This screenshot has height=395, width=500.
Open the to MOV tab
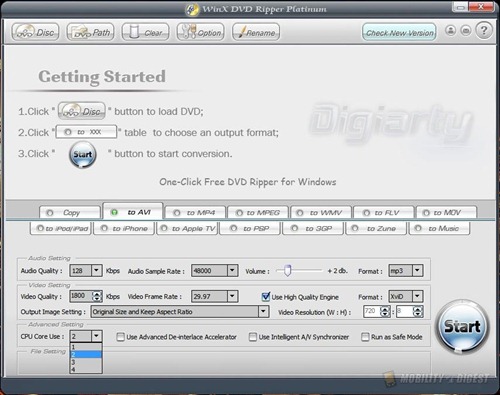click(x=447, y=212)
